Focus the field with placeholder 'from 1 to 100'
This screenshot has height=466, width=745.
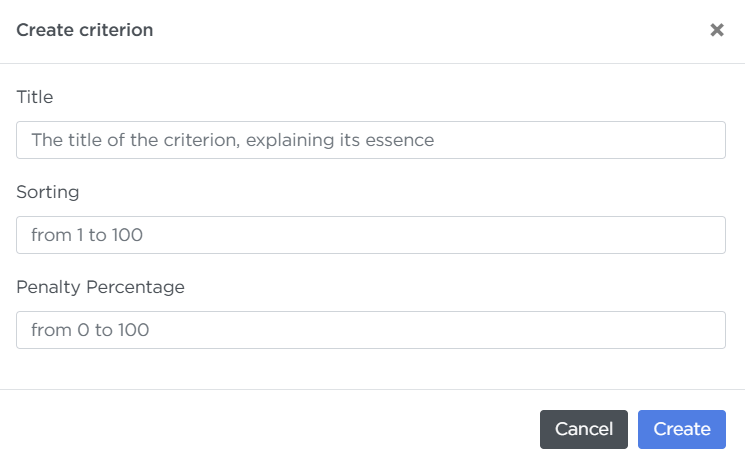[370, 235]
